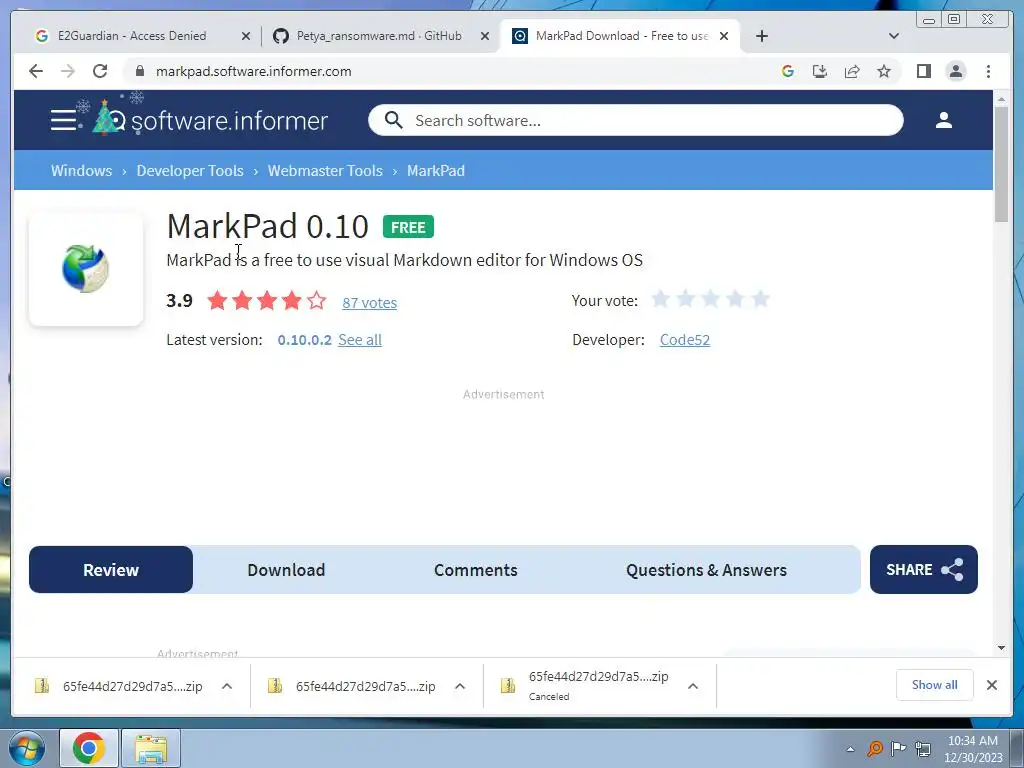The height and width of the screenshot is (768, 1024).
Task: Give a five-star vote
Action: (x=760, y=299)
